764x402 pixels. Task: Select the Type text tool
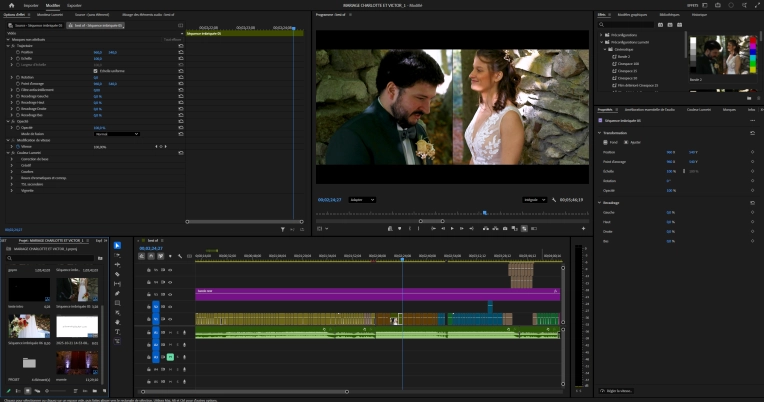pos(117,332)
